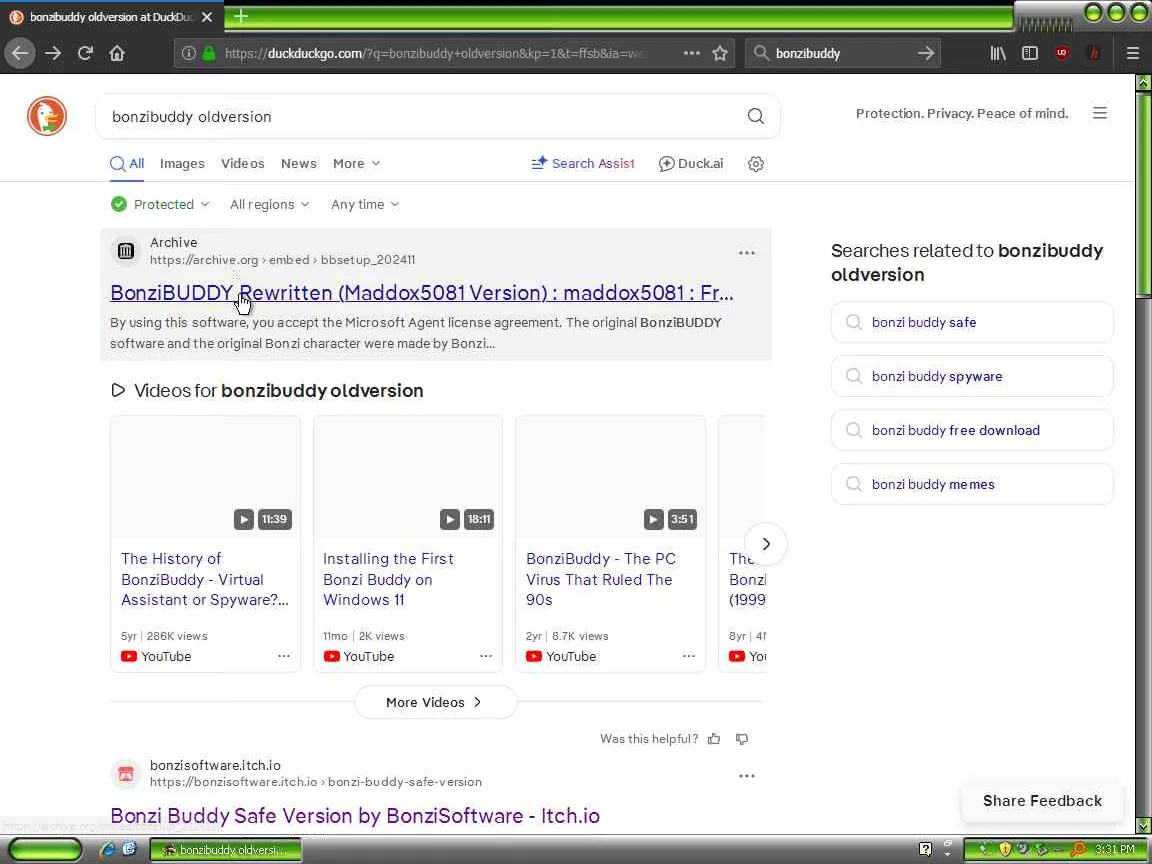
Task: Expand the All regions dropdown
Action: click(x=270, y=204)
